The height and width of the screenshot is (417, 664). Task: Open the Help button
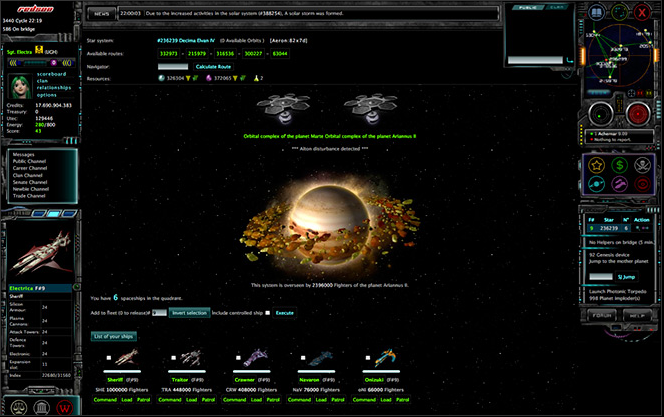(637, 315)
